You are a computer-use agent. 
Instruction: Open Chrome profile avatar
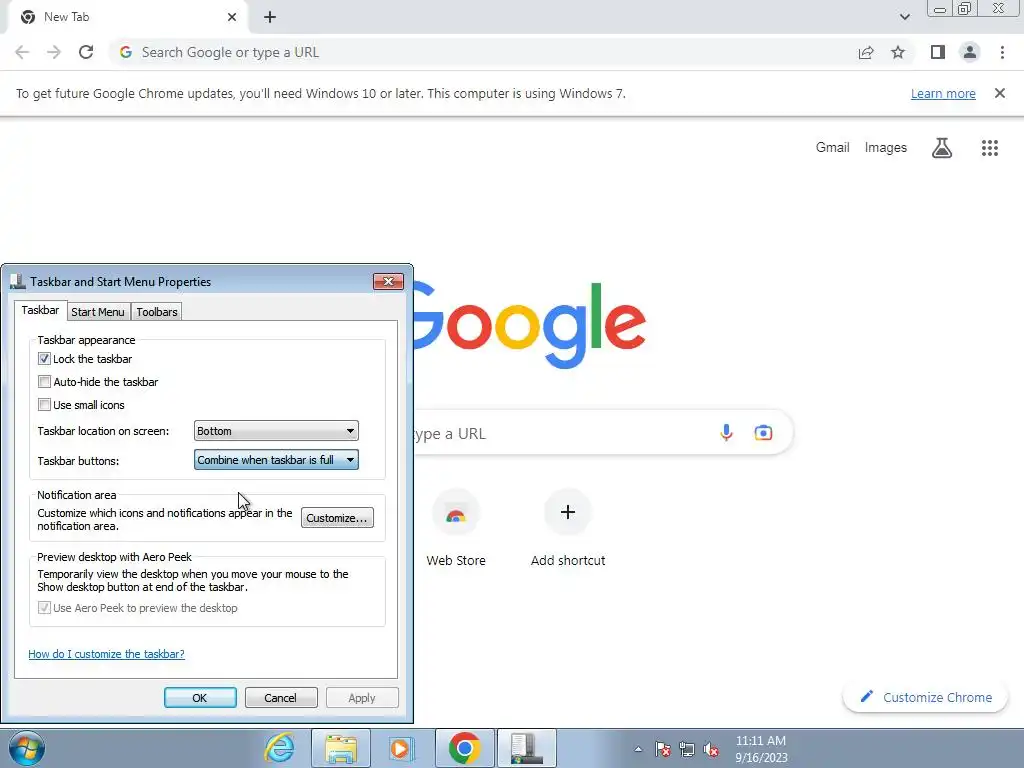point(970,52)
